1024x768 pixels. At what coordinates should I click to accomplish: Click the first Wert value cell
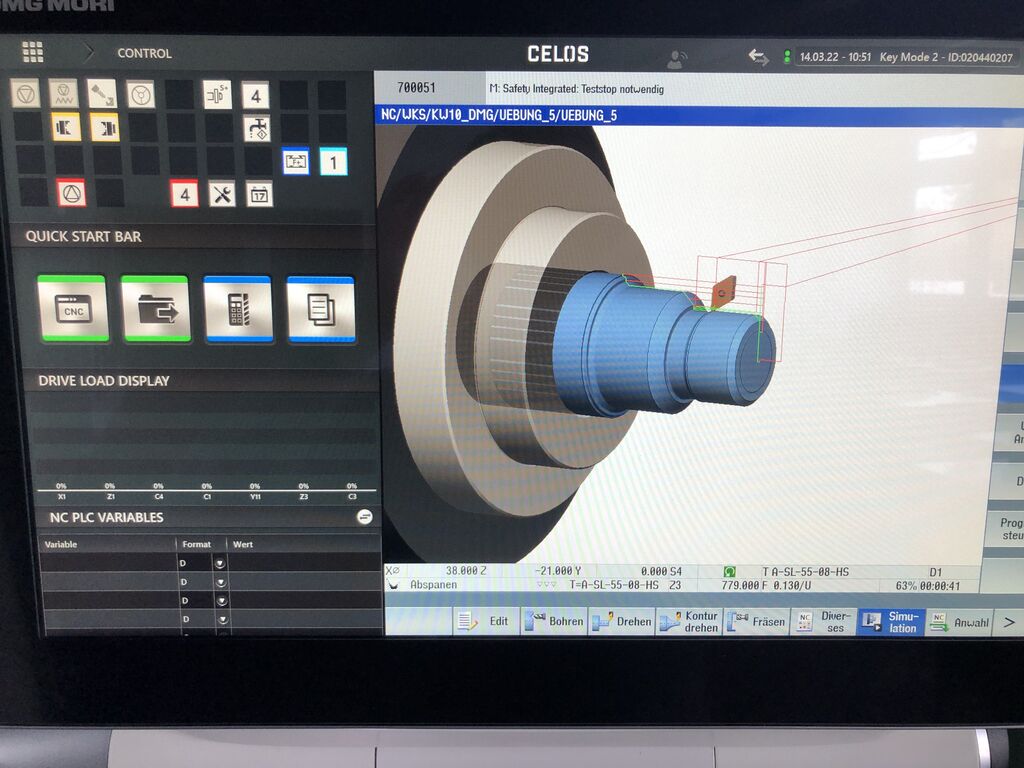point(306,563)
